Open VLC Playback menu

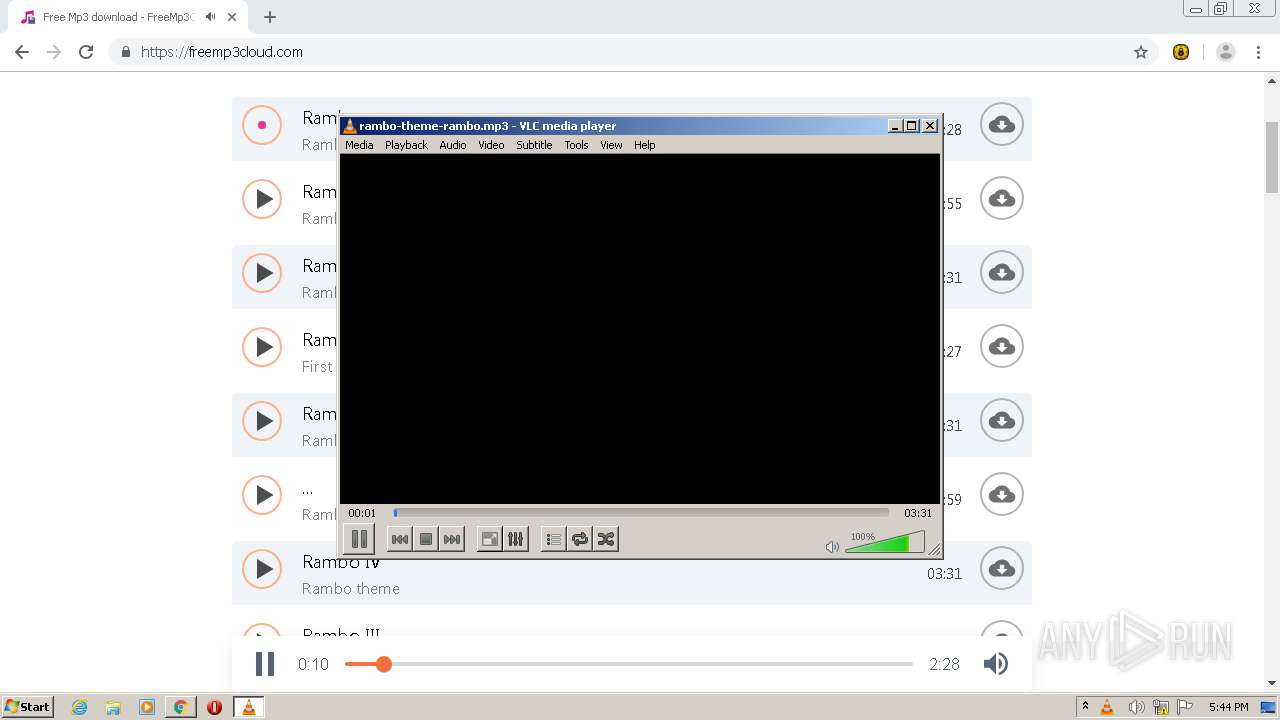tap(406, 145)
